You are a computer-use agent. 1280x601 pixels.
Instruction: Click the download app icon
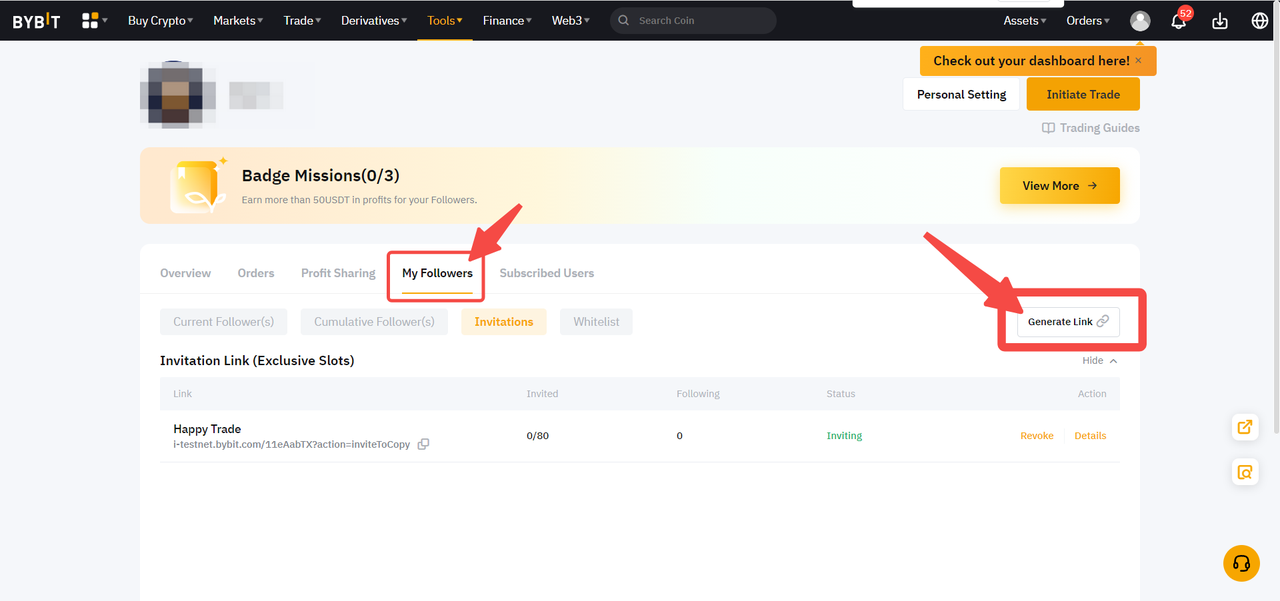pyautogui.click(x=1219, y=21)
